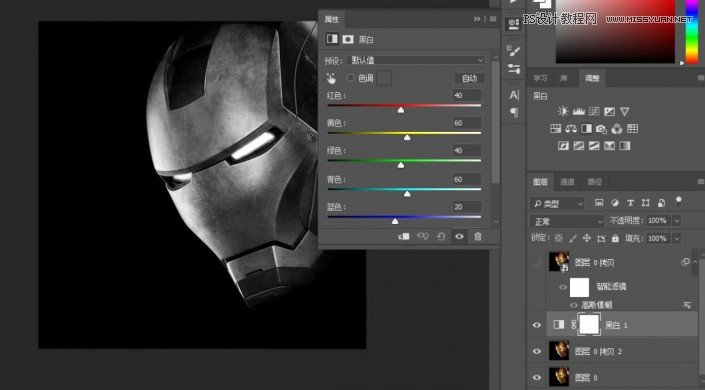This screenshot has width=705, height=390.
Task: Click the 红色 reds slider handle
Action: (401, 110)
